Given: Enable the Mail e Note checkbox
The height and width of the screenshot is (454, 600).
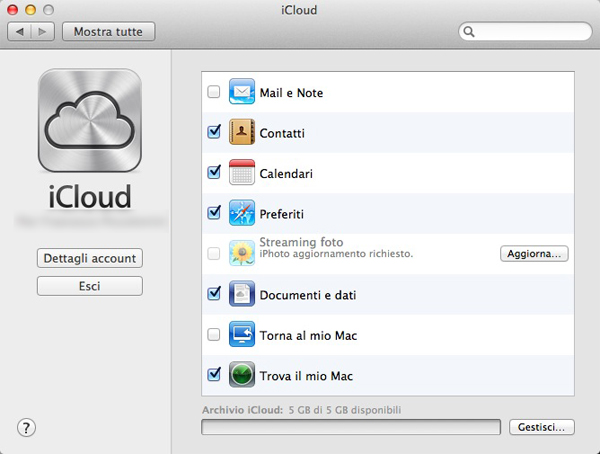Looking at the screenshot, I should [214, 92].
